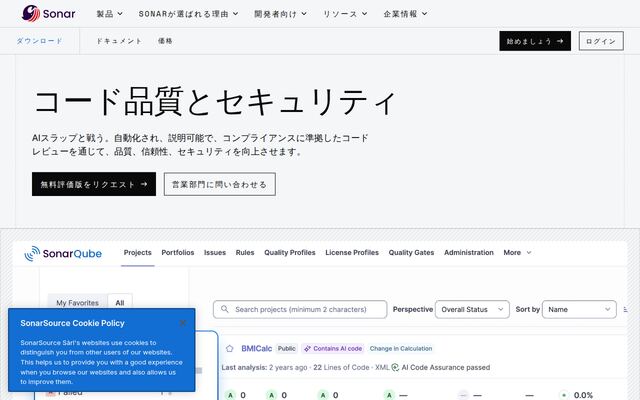Expand the リソース menu
640x400 pixels.
(x=345, y=13)
